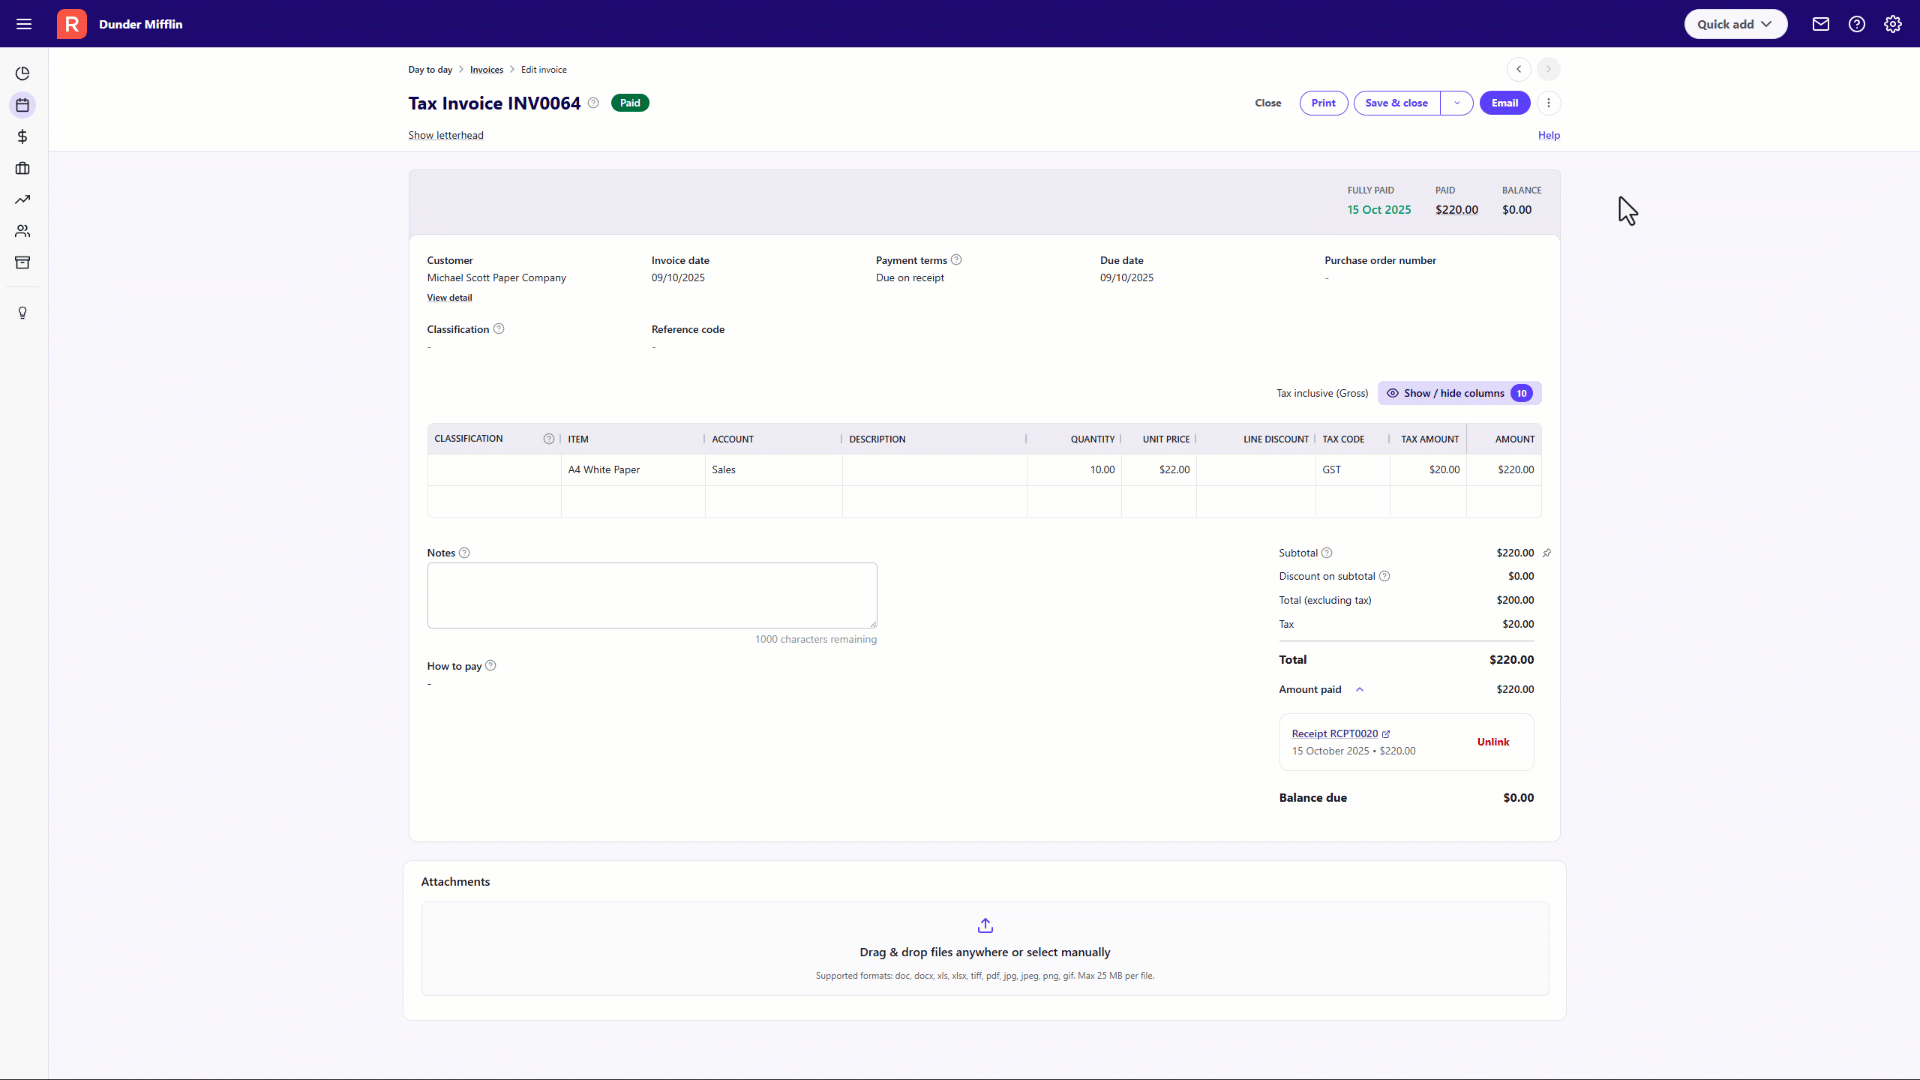Select the Day to day calendar icon
The image size is (1920, 1080).
(22, 105)
